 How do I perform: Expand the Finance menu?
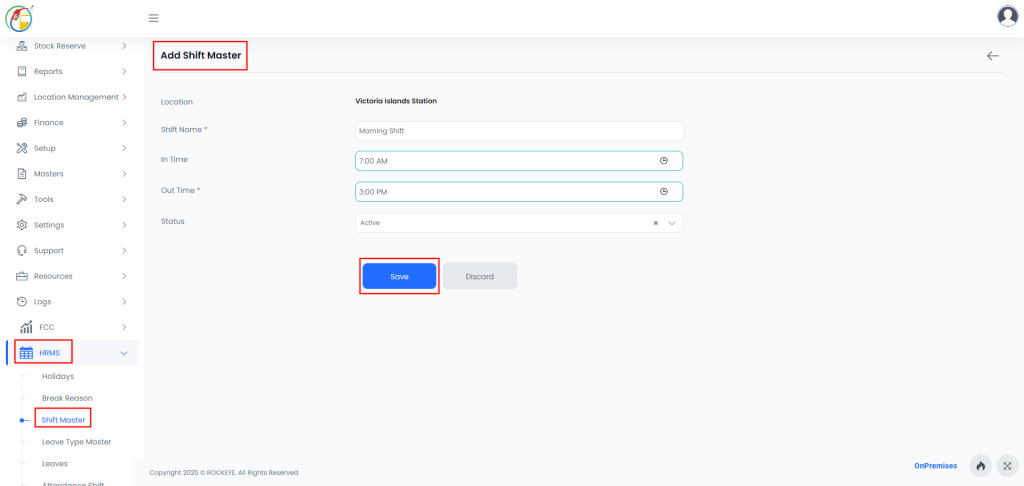(x=72, y=123)
